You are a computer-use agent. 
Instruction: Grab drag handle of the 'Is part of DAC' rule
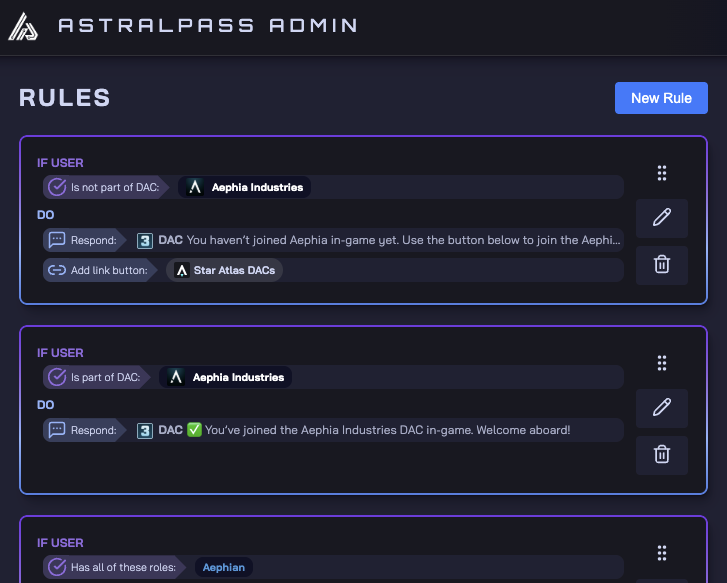[662, 363]
